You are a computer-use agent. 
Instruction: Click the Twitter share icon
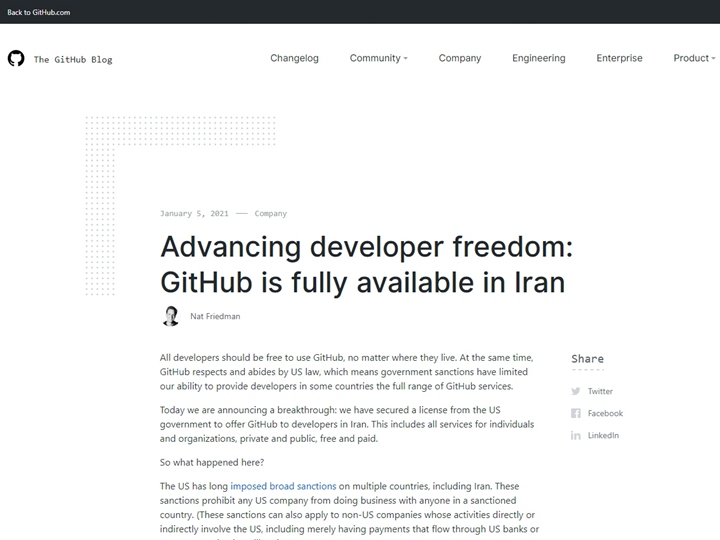click(576, 392)
